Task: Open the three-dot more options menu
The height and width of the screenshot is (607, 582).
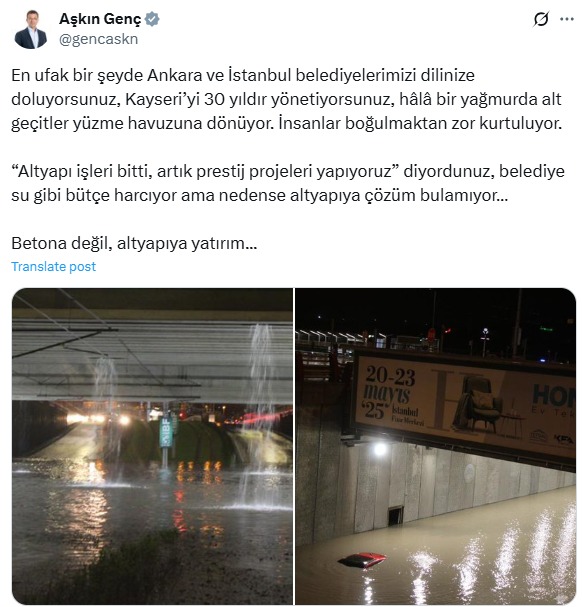Action: pyautogui.click(x=567, y=19)
